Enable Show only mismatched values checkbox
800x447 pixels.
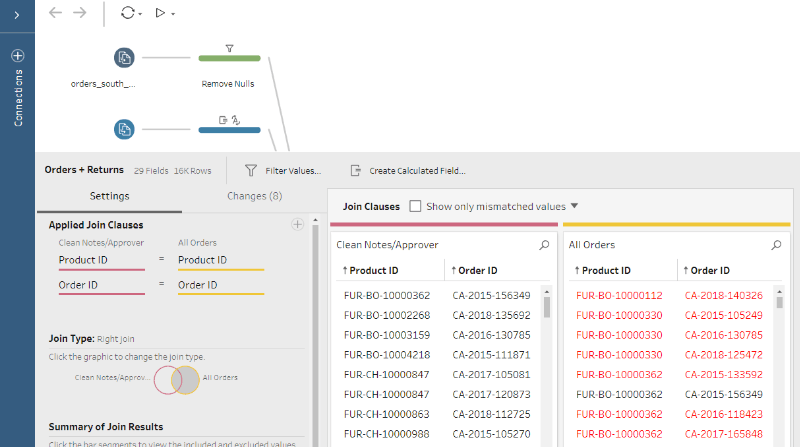point(416,206)
